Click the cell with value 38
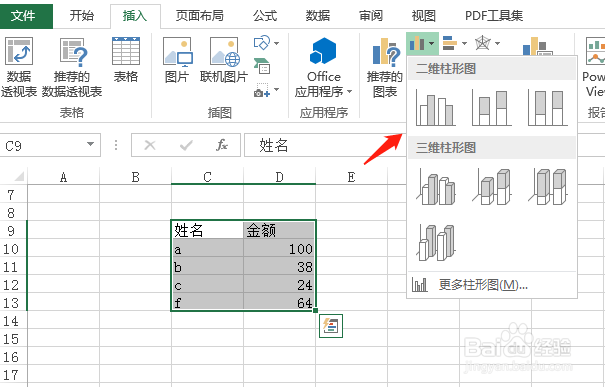The width and height of the screenshot is (605, 387). (279, 266)
